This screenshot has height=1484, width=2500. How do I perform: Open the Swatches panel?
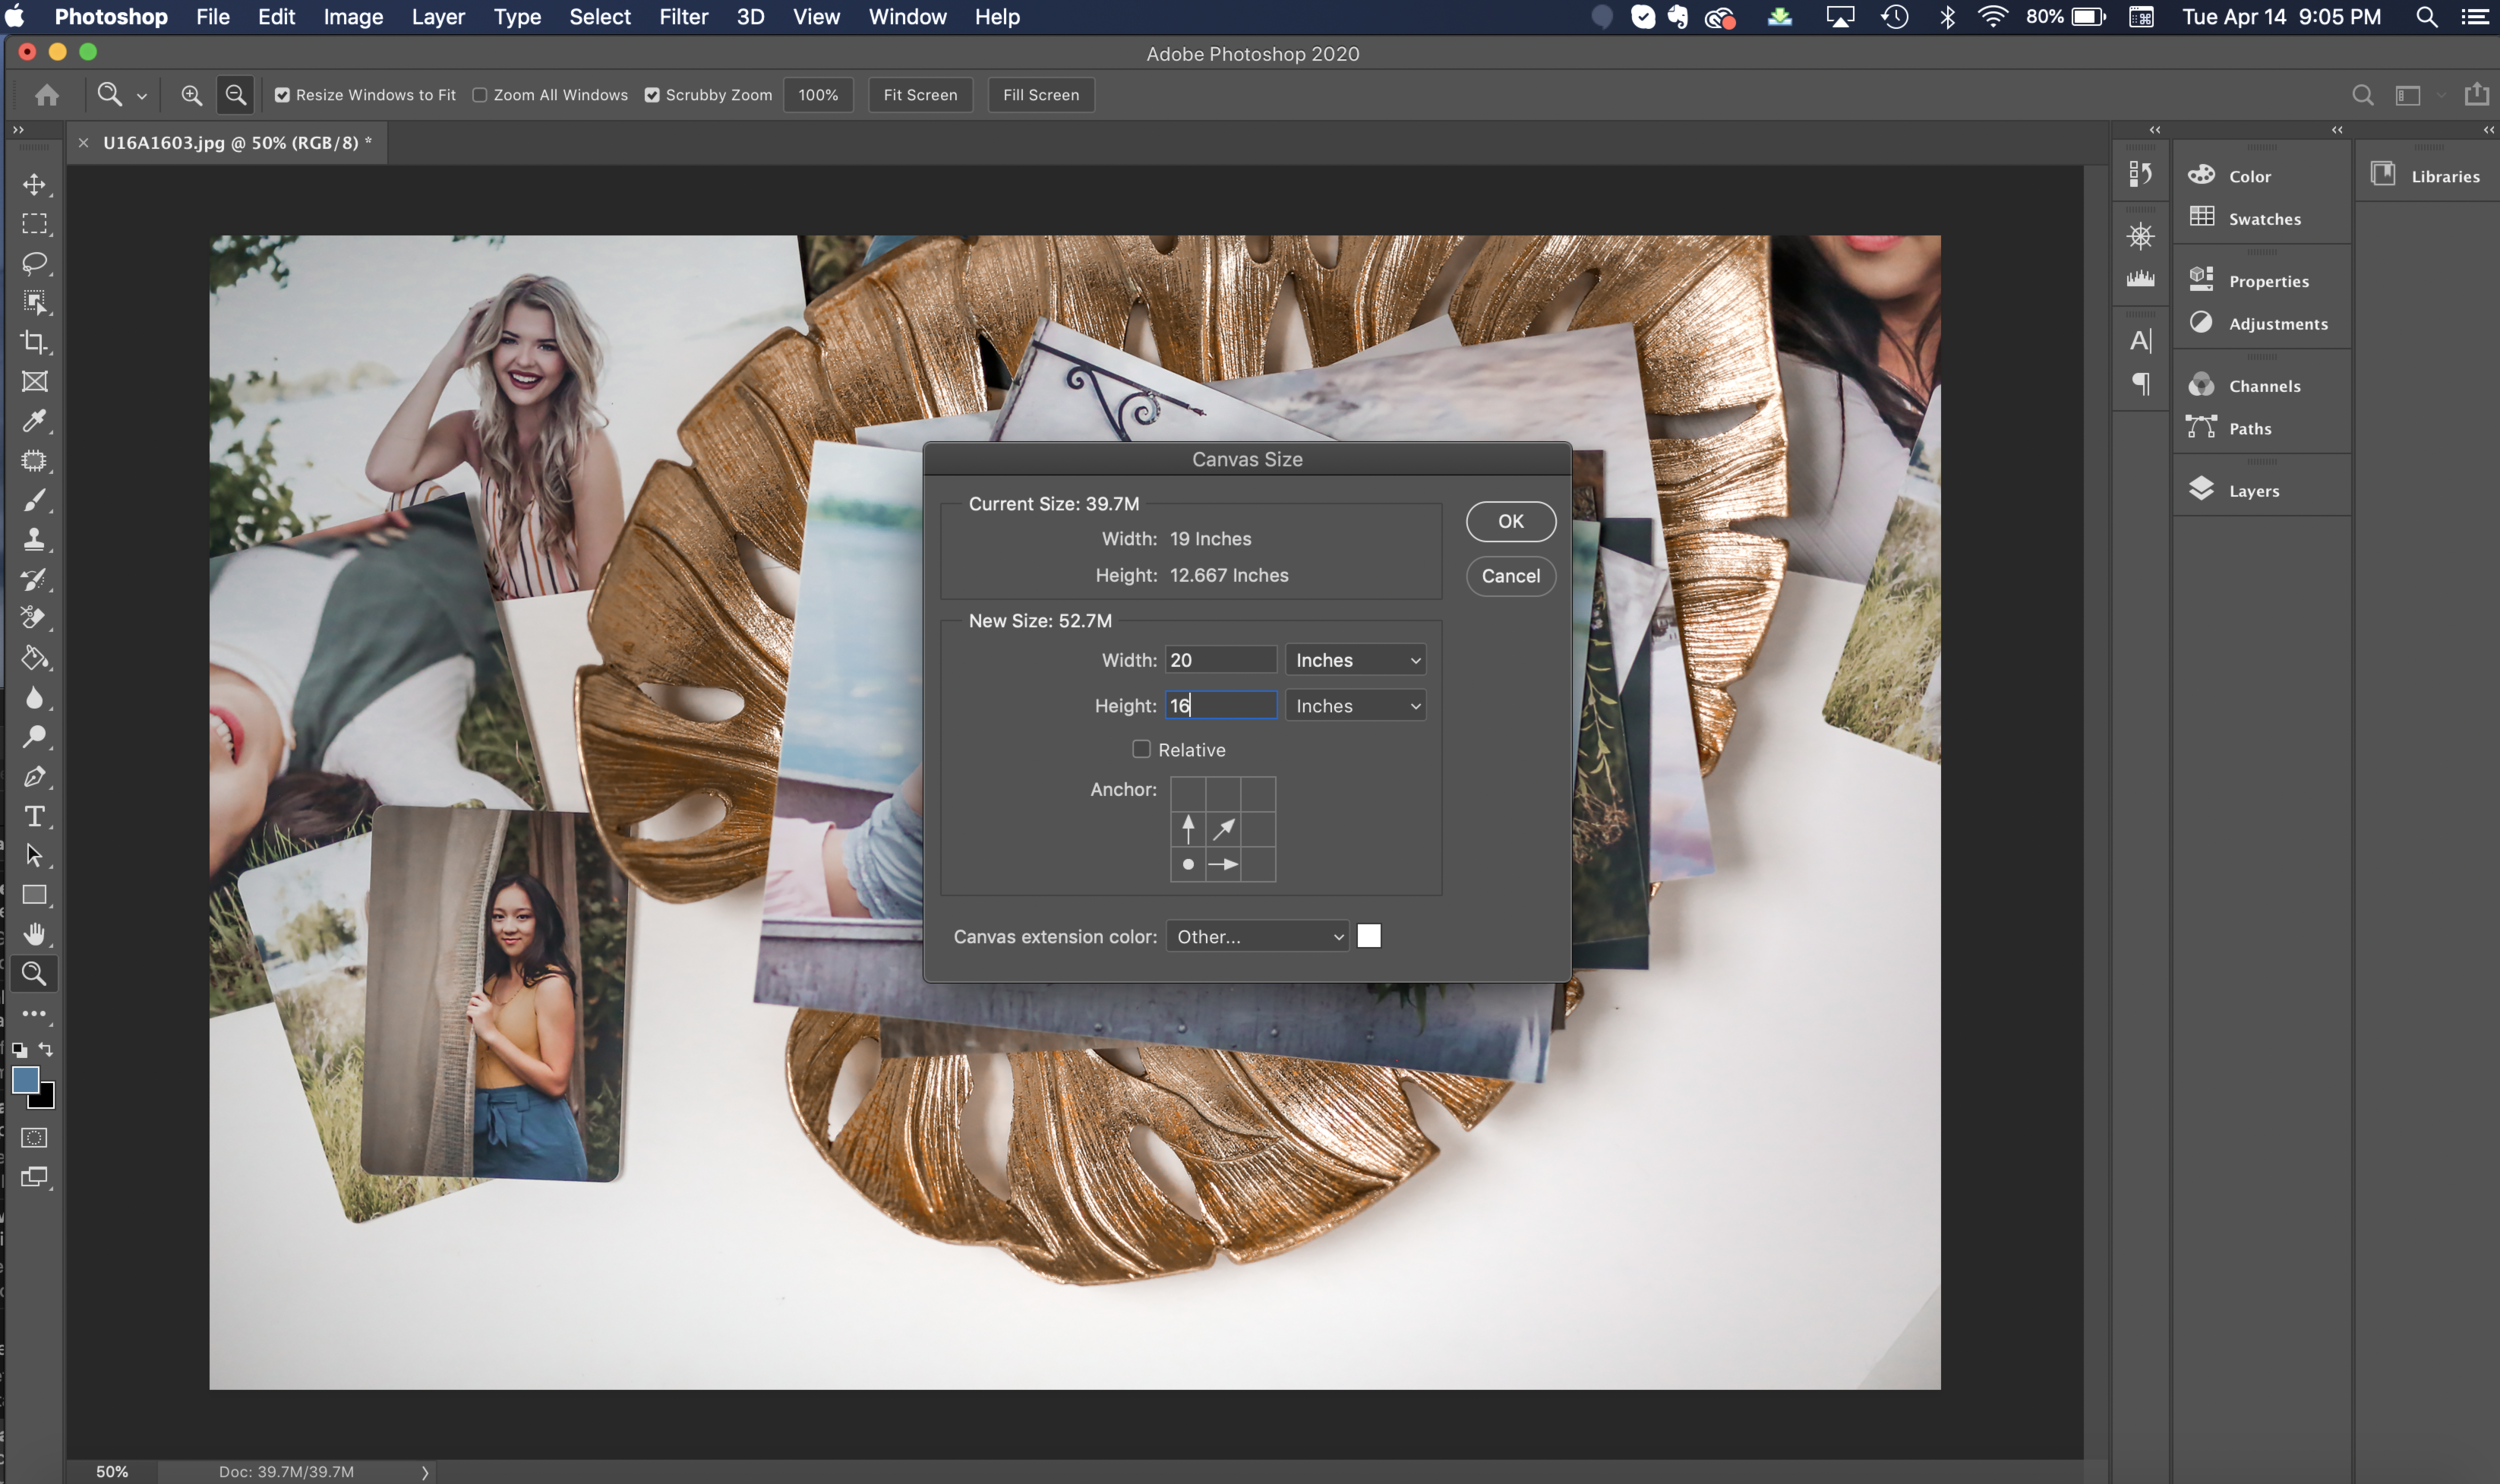click(x=2263, y=218)
